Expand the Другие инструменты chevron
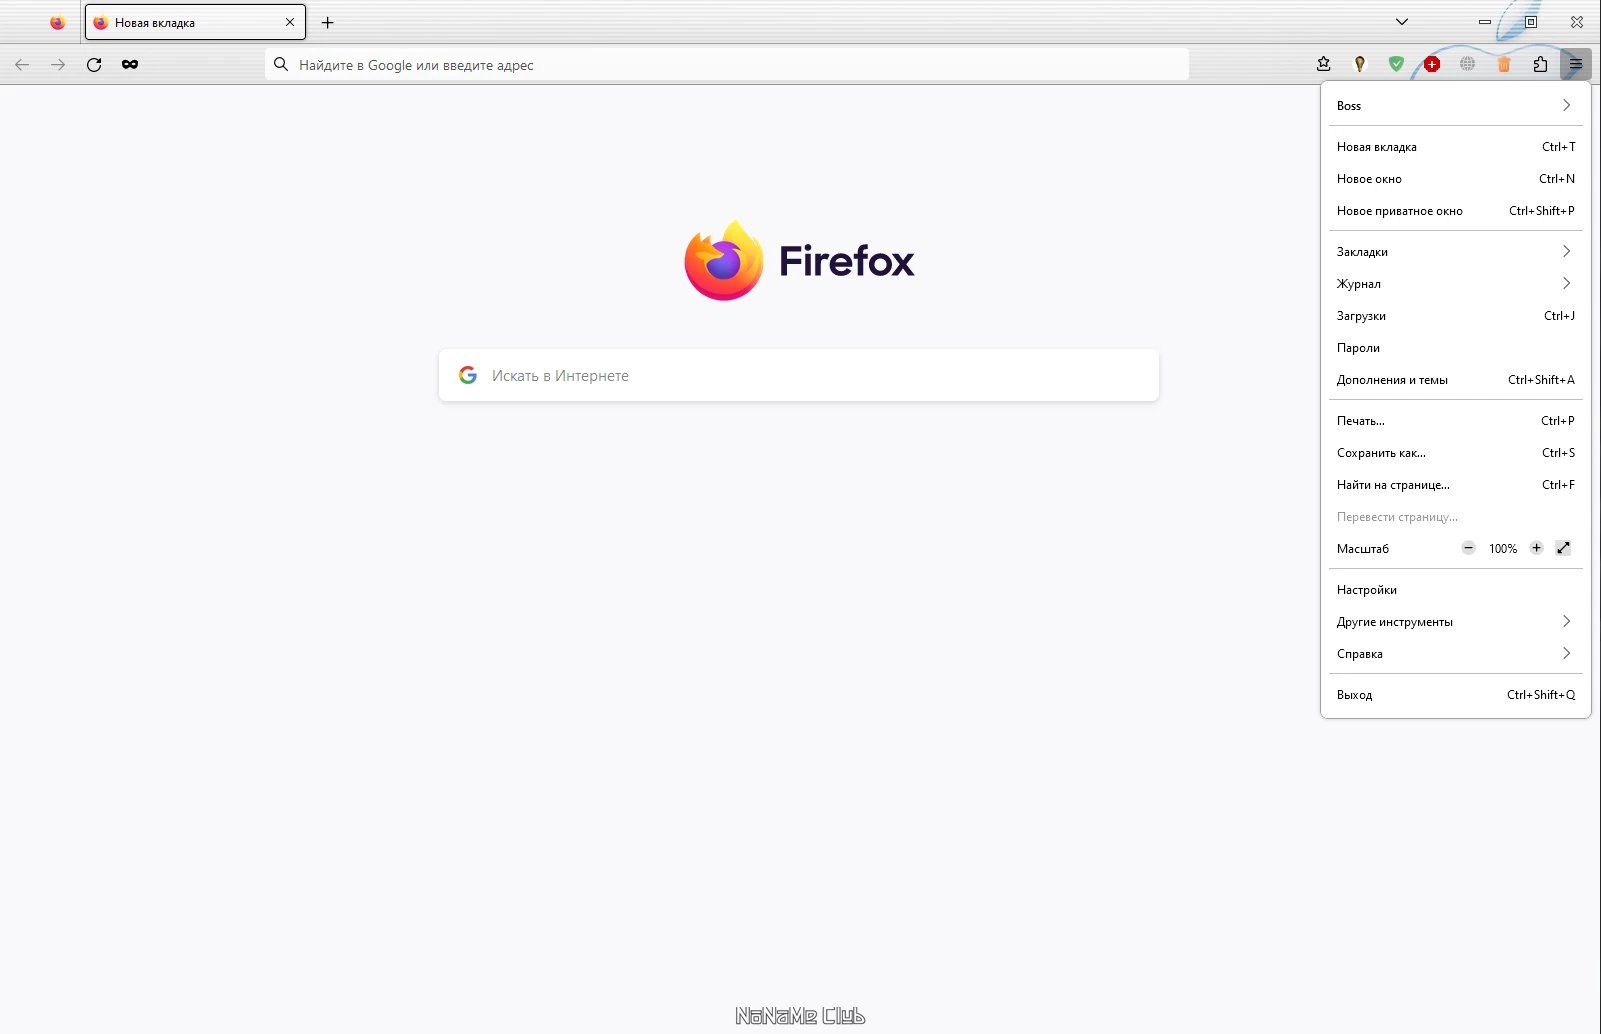The width and height of the screenshot is (1601, 1034). click(1566, 621)
